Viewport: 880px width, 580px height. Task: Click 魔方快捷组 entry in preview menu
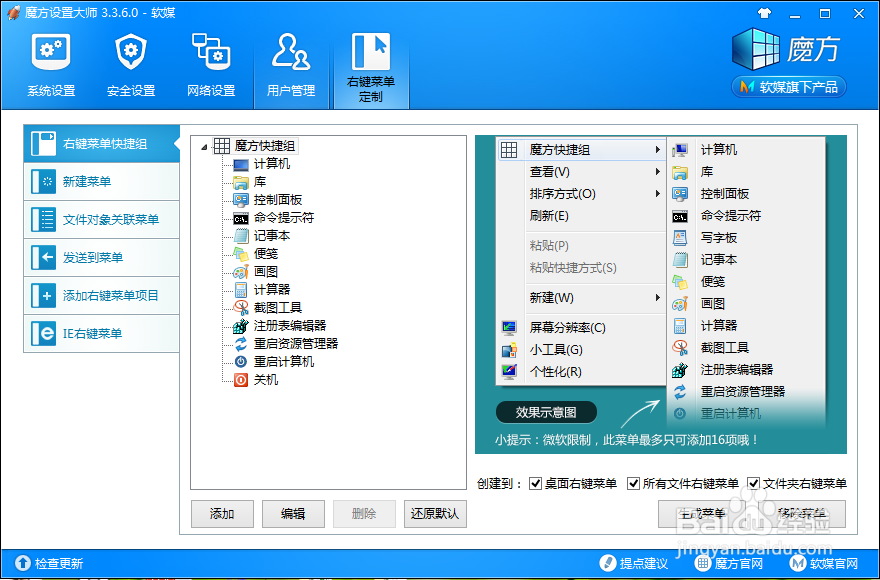point(581,150)
